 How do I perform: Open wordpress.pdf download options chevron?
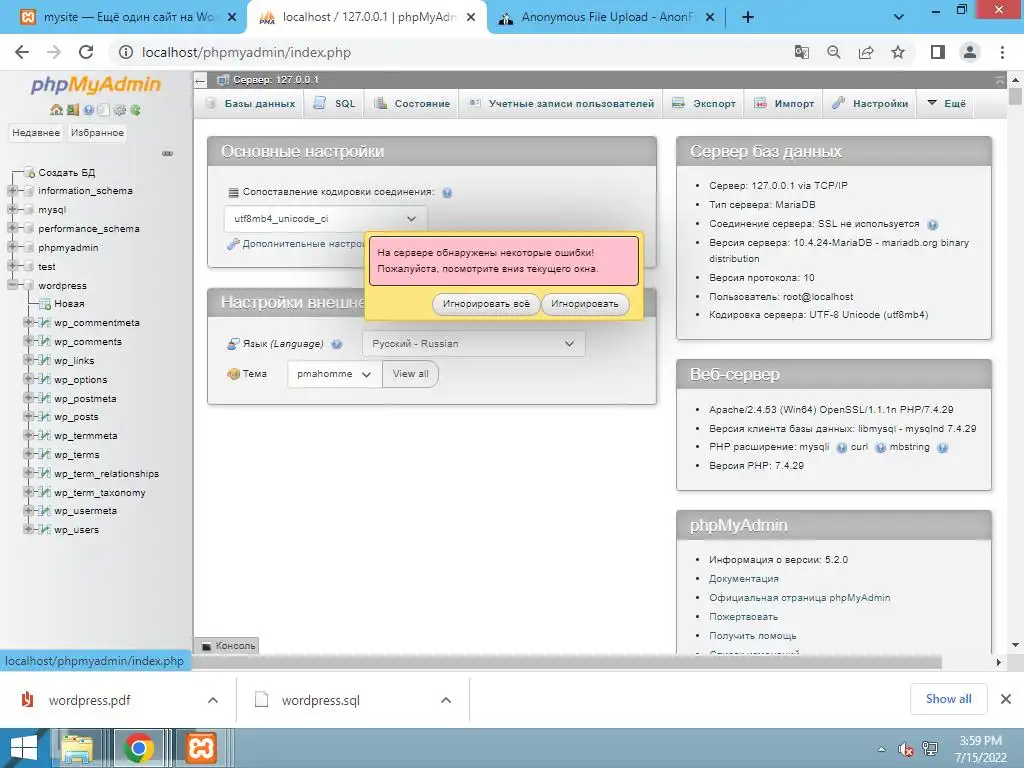click(x=213, y=700)
